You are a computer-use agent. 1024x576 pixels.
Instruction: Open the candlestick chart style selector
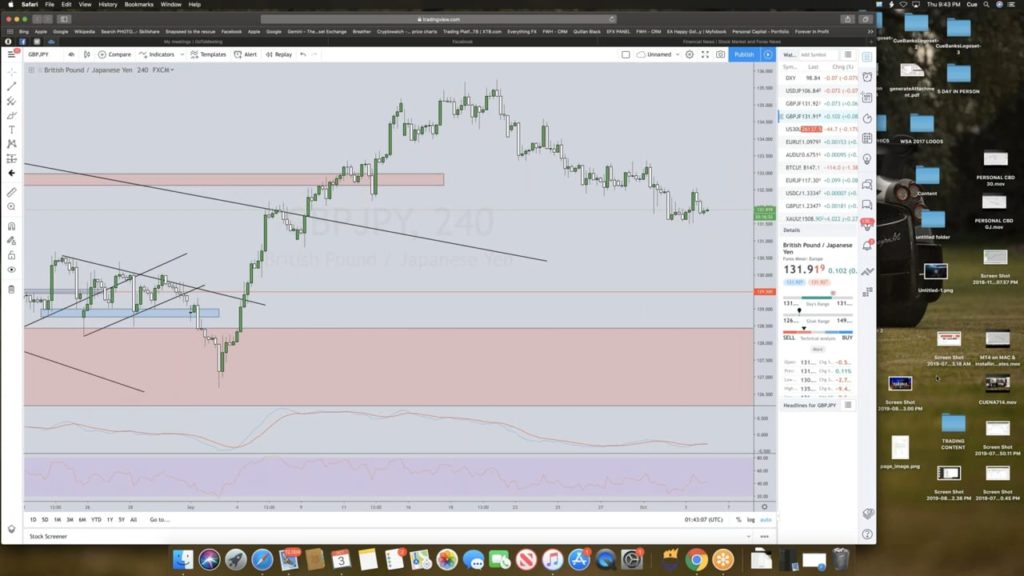click(87, 54)
